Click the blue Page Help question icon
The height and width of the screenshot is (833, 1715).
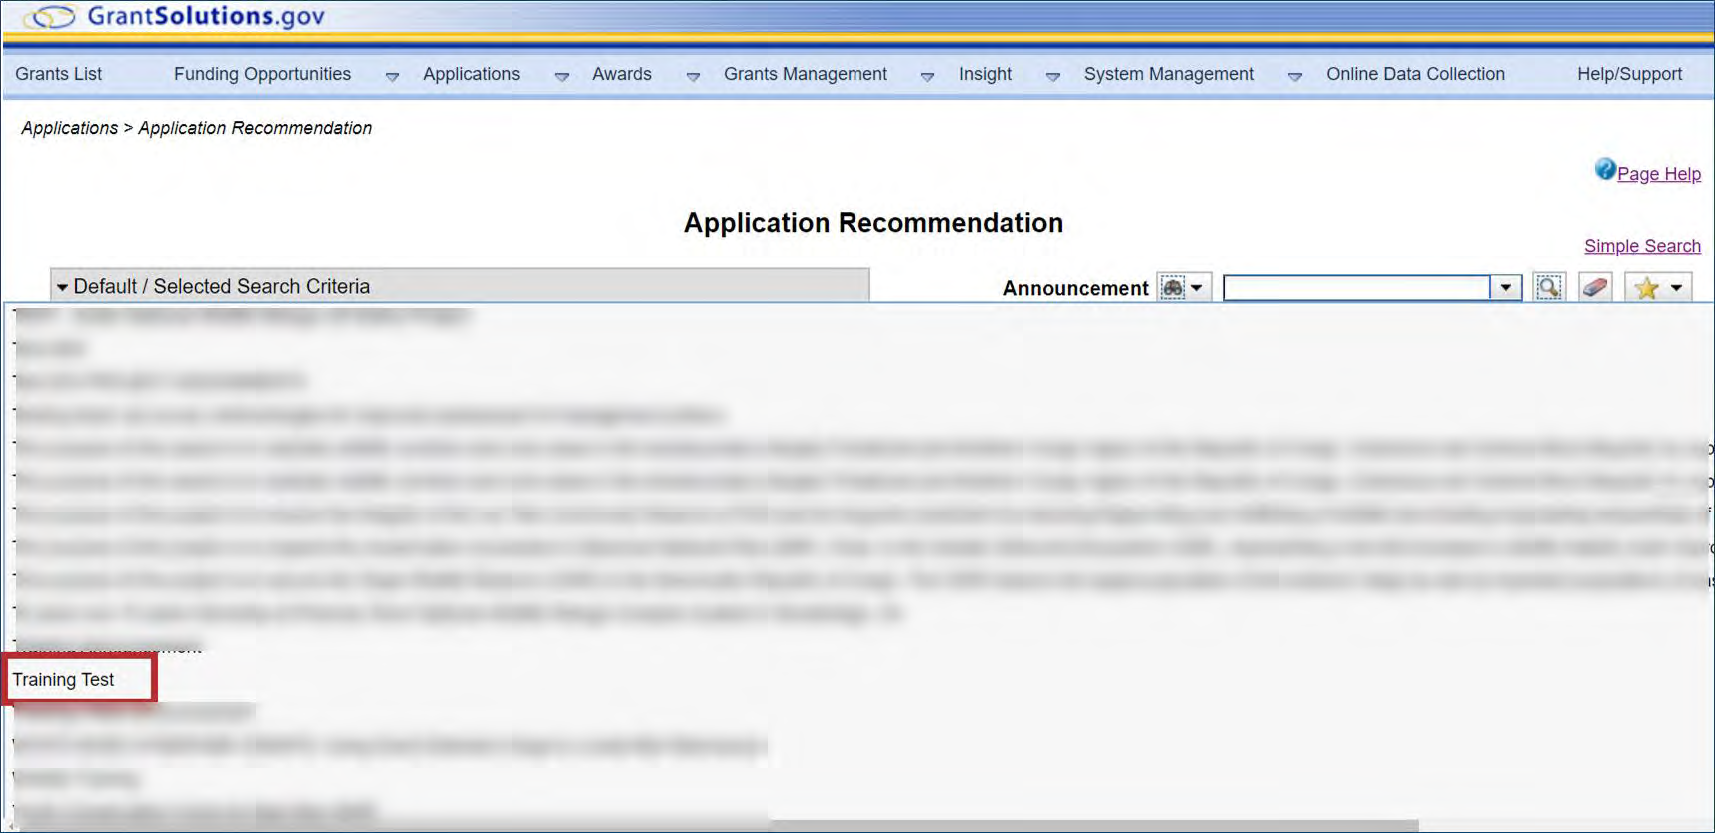click(1605, 170)
